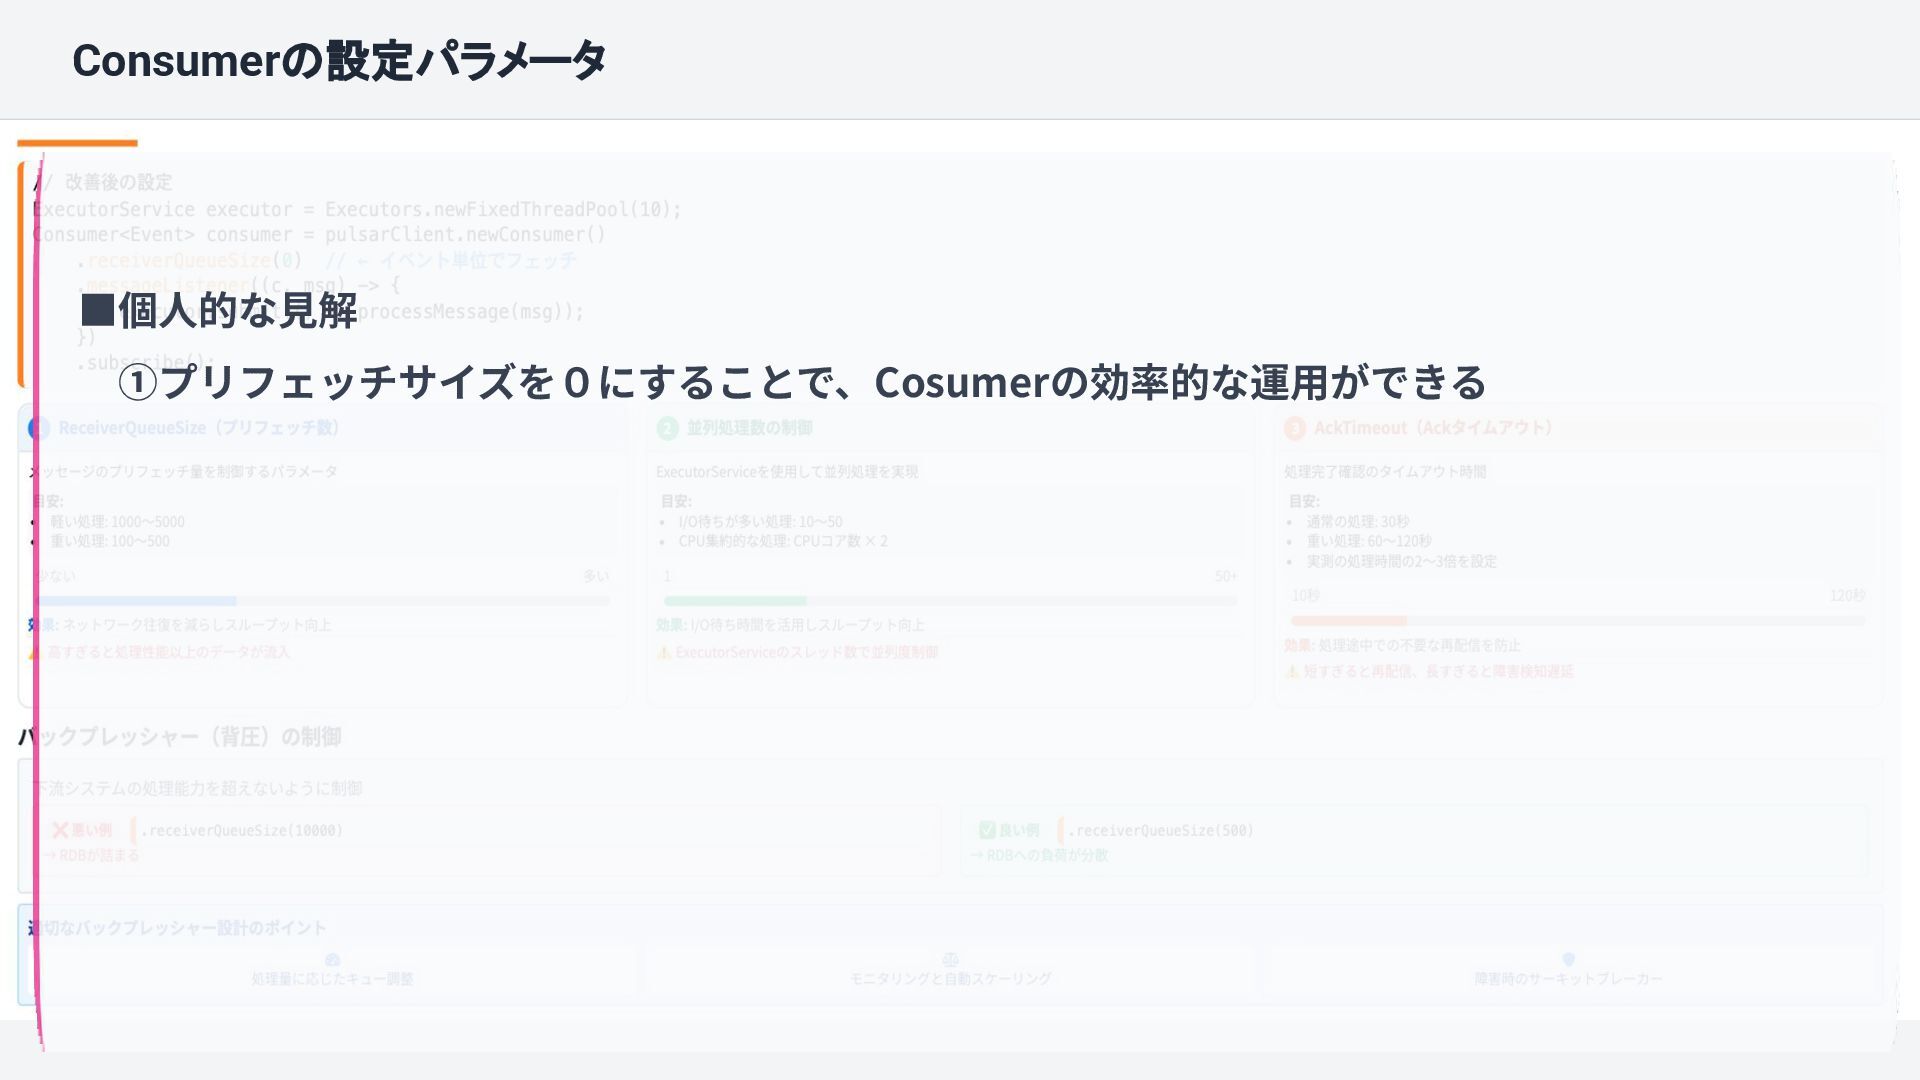Viewport: 1920px width, 1080px height.
Task: Click the number 2 badge for 並列処理数の制御
Action: [667, 429]
